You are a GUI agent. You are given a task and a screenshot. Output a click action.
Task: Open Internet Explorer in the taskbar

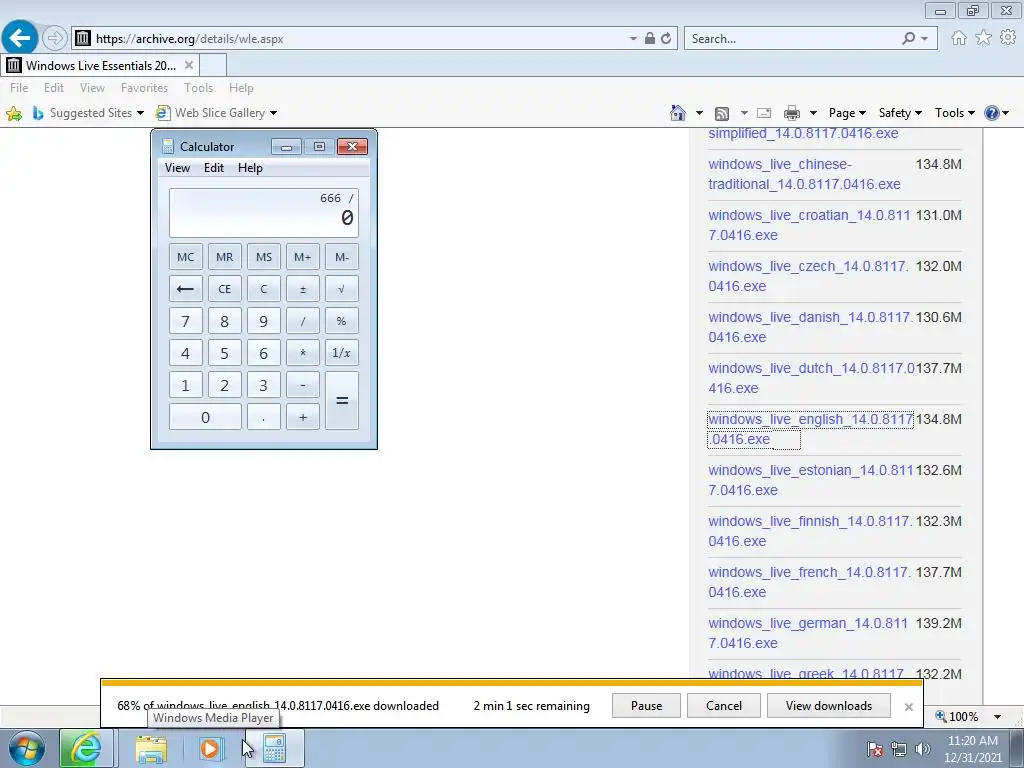pyautogui.click(x=86, y=748)
